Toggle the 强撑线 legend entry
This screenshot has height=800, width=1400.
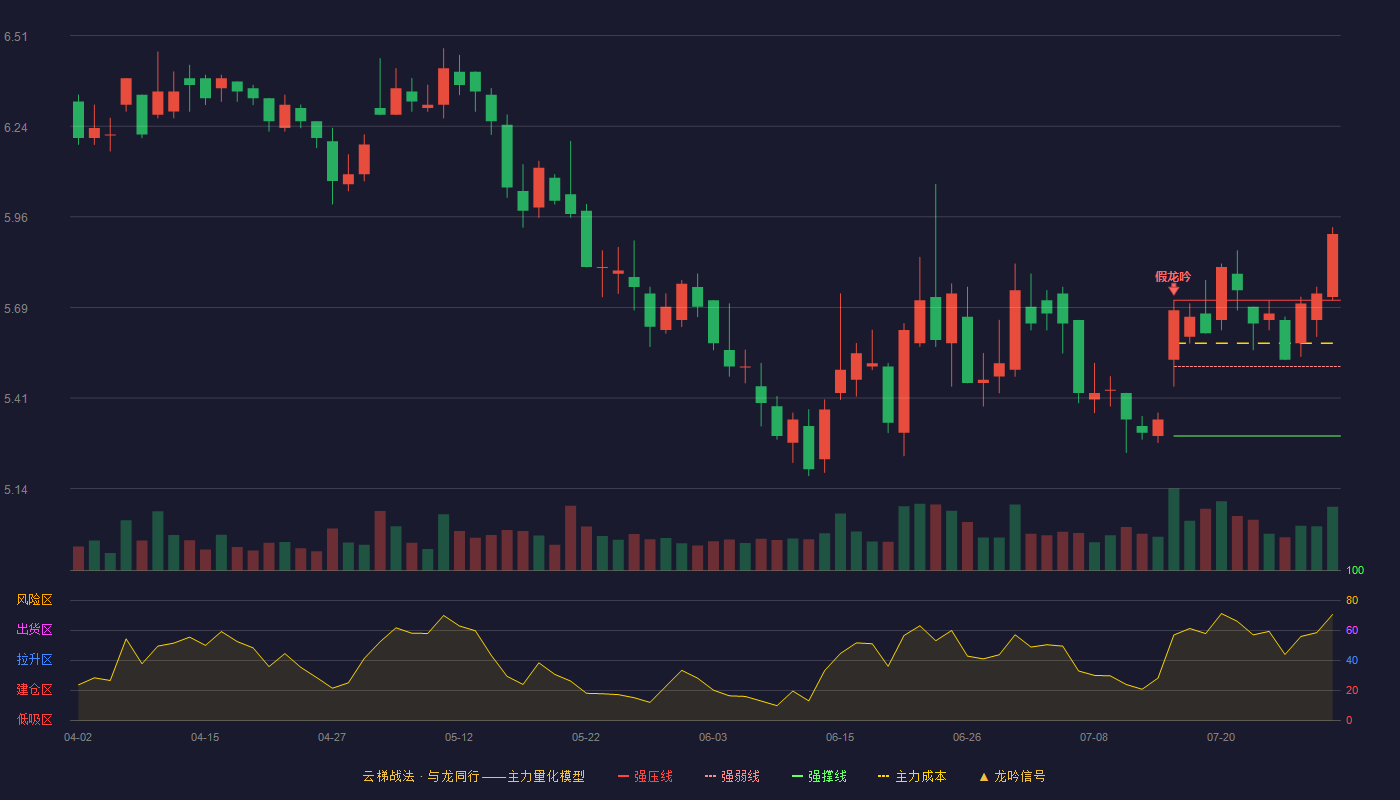point(819,776)
